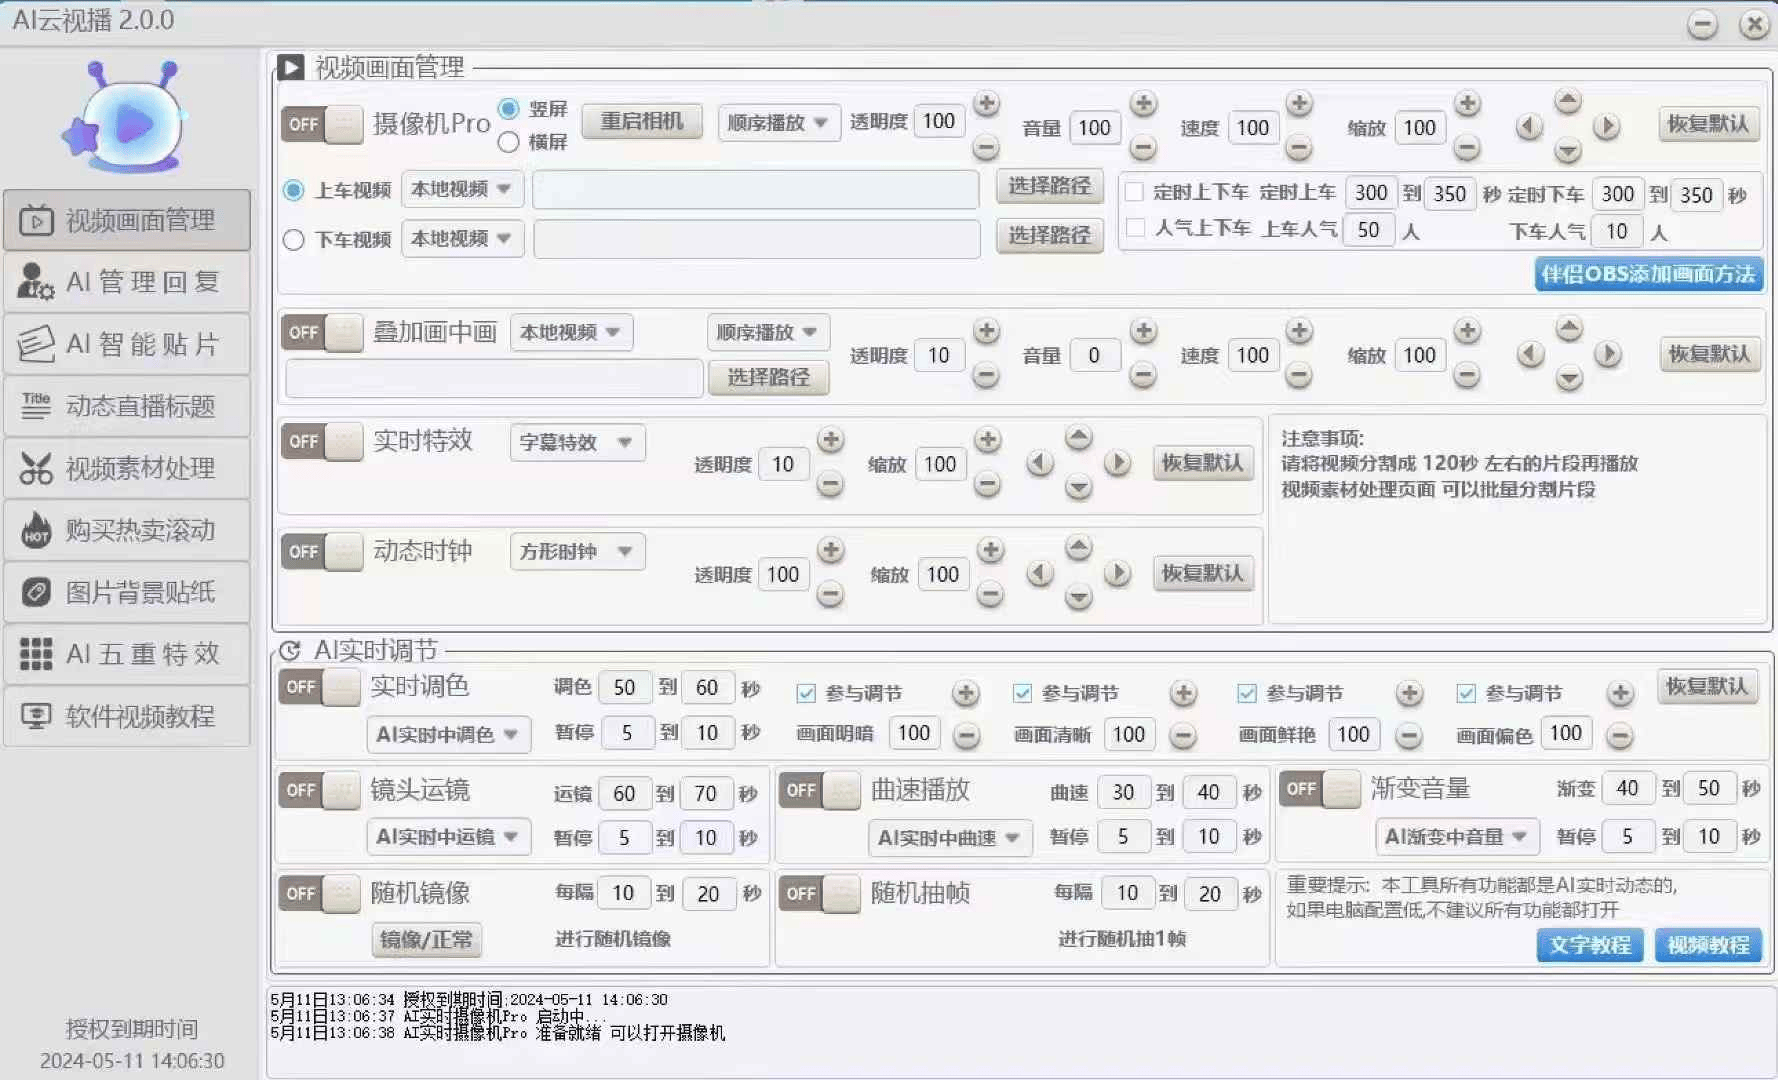Expand the 字幕特效 effect dropdown
Image resolution: width=1778 pixels, height=1080 pixels.
tap(576, 442)
